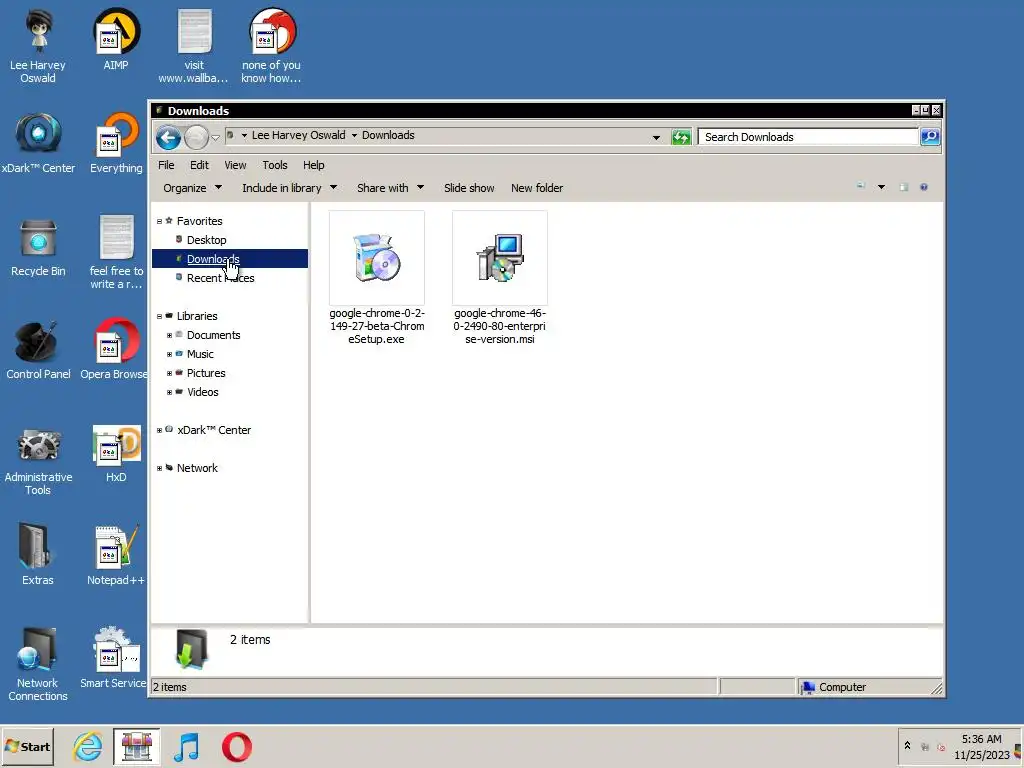
Task: Select xDark Center desktop icon
Action: [x=38, y=143]
